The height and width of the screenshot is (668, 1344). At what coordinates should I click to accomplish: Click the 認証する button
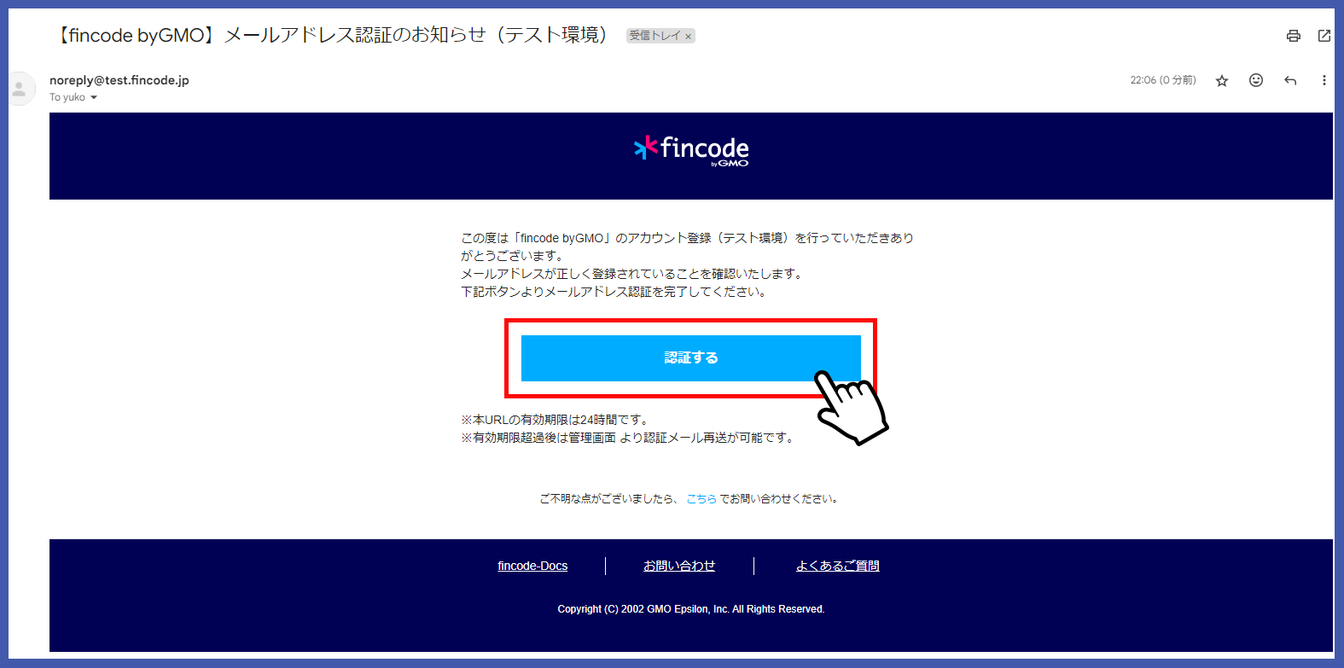click(x=691, y=358)
